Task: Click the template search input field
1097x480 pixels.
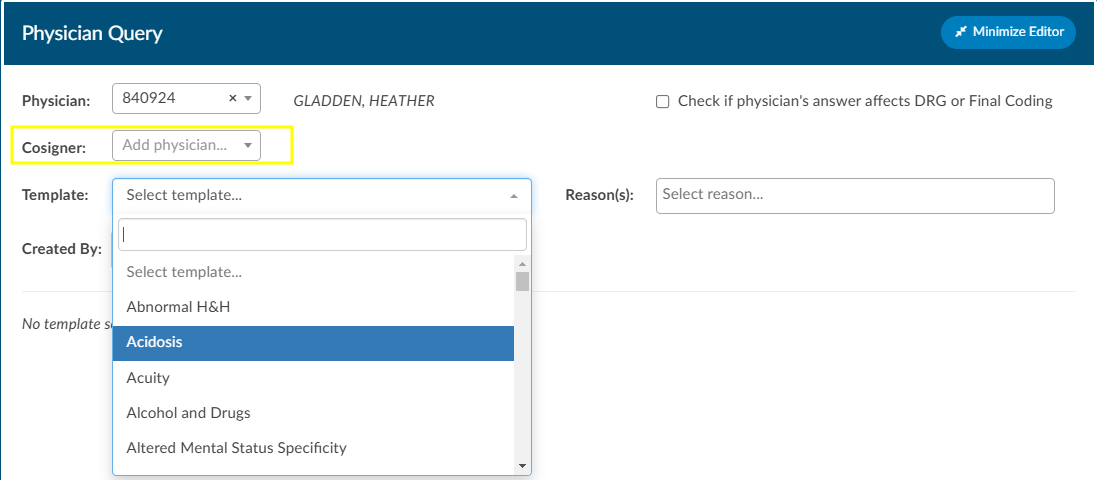Action: (322, 235)
